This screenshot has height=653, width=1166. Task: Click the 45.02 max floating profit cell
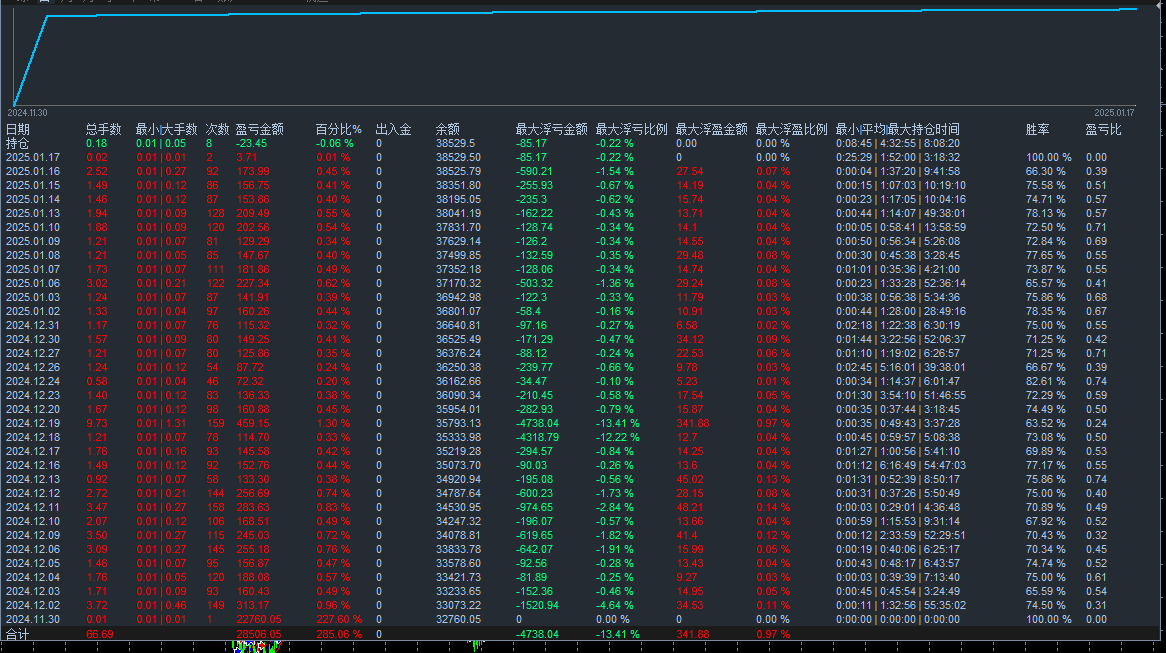click(690, 480)
